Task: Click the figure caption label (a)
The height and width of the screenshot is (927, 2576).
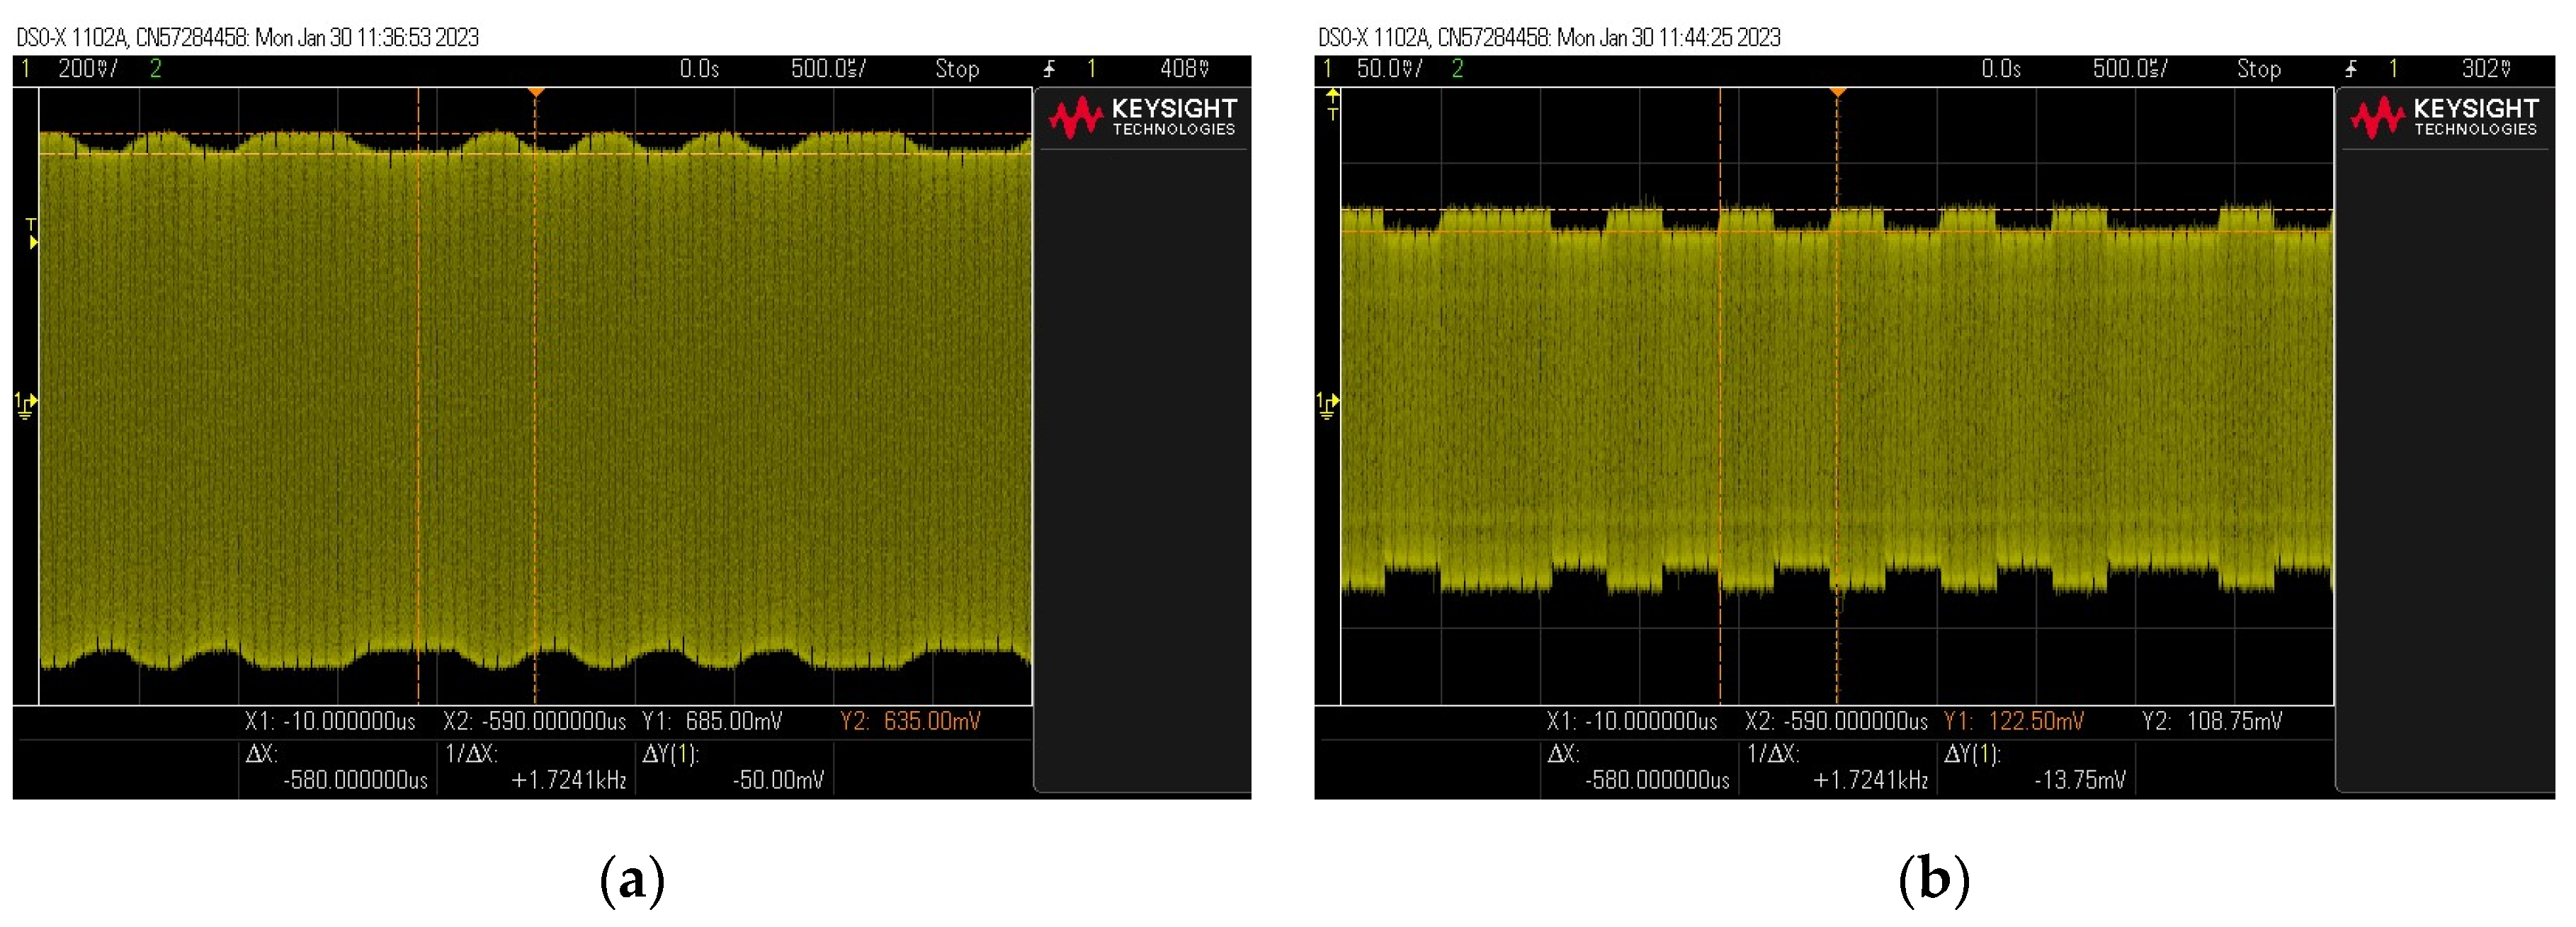Action: (632, 880)
